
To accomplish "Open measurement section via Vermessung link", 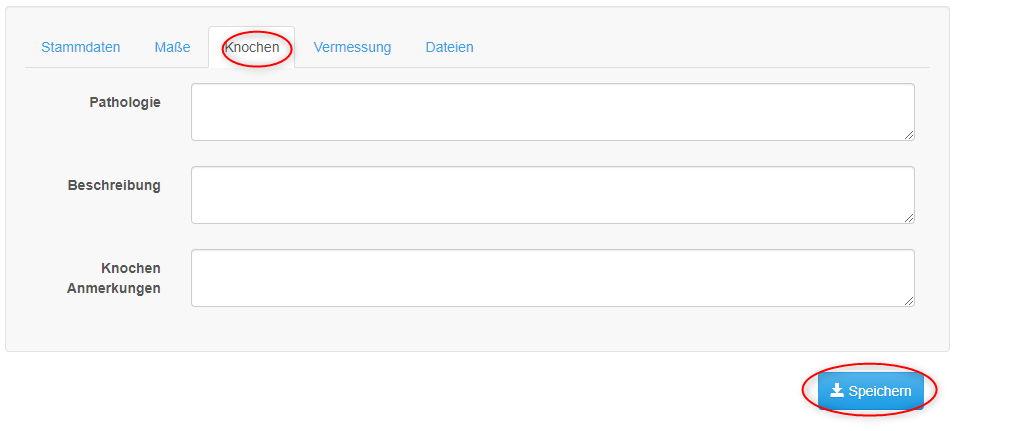I will coord(352,47).
